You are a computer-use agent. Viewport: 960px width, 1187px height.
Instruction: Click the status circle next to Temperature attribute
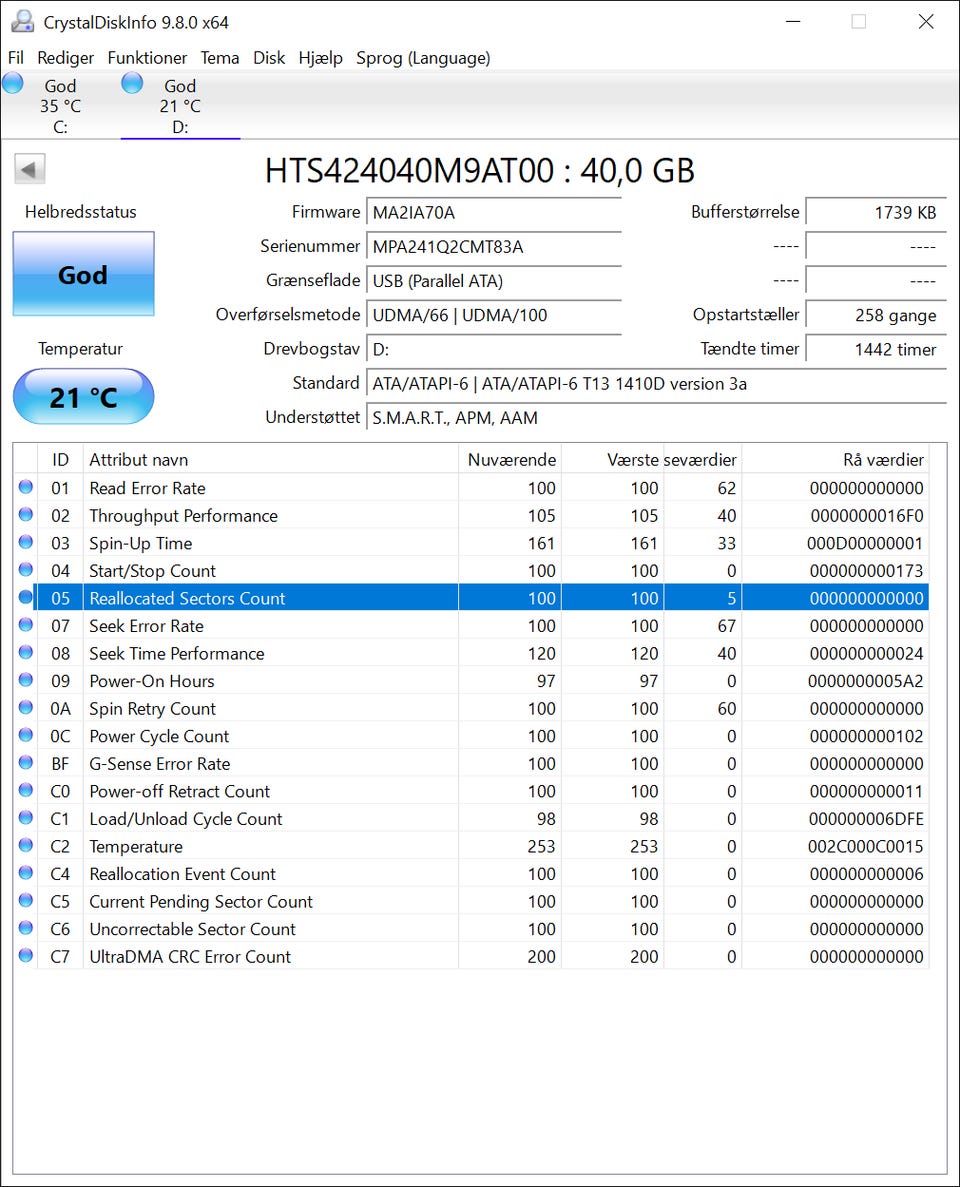pyautogui.click(x=25, y=846)
